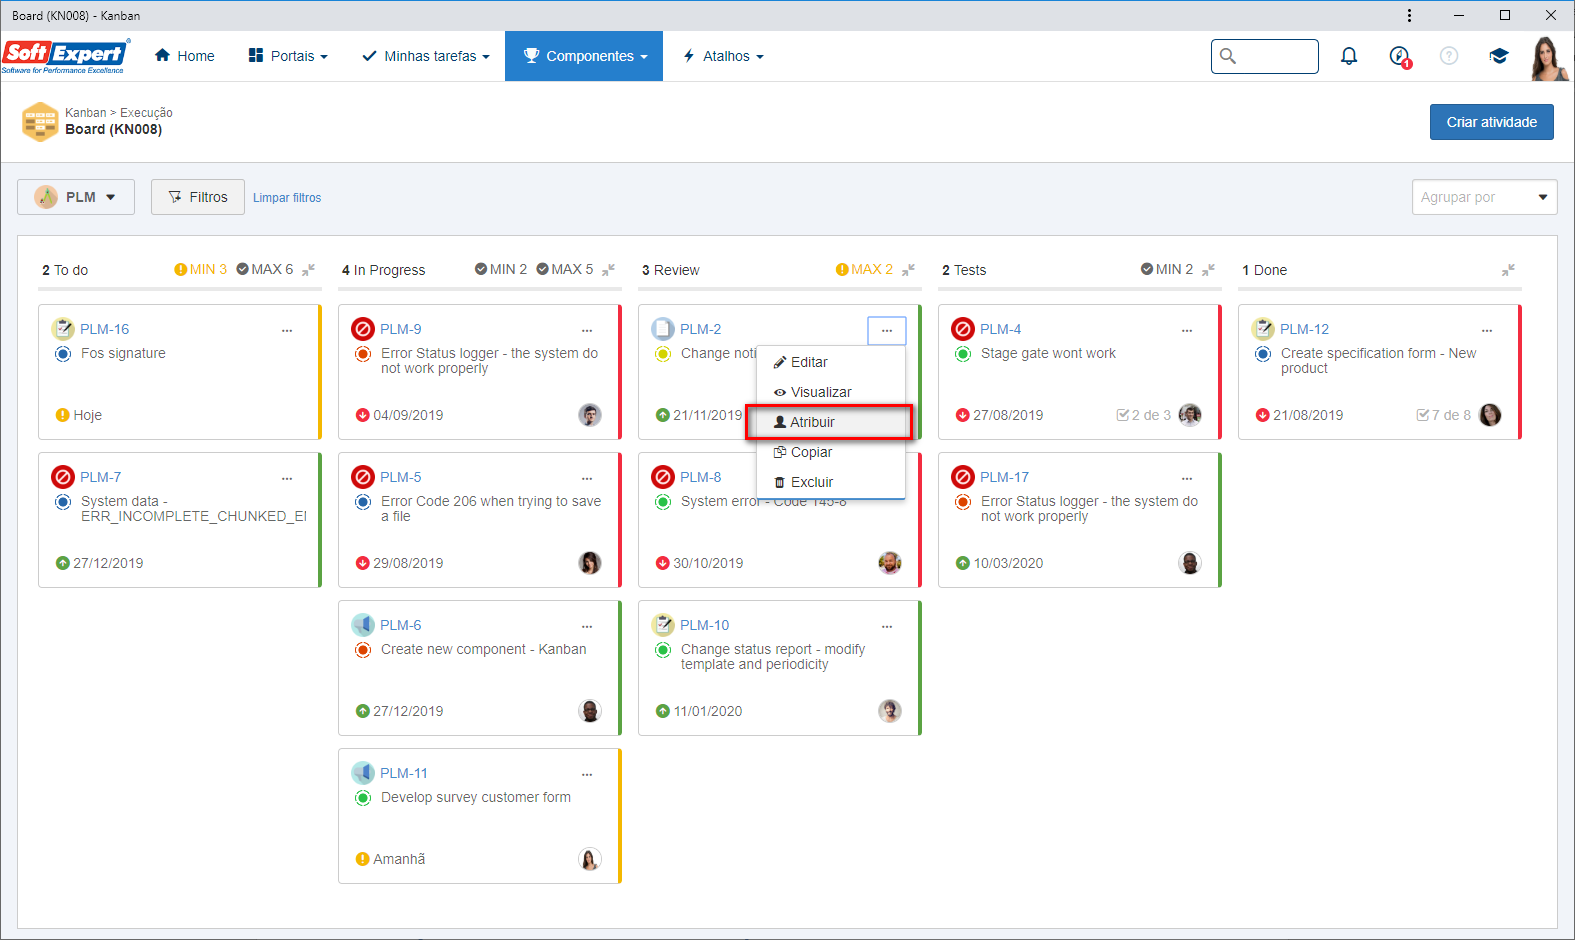The image size is (1575, 940).
Task: Click the task type icon on PLM-16
Action: [63, 329]
